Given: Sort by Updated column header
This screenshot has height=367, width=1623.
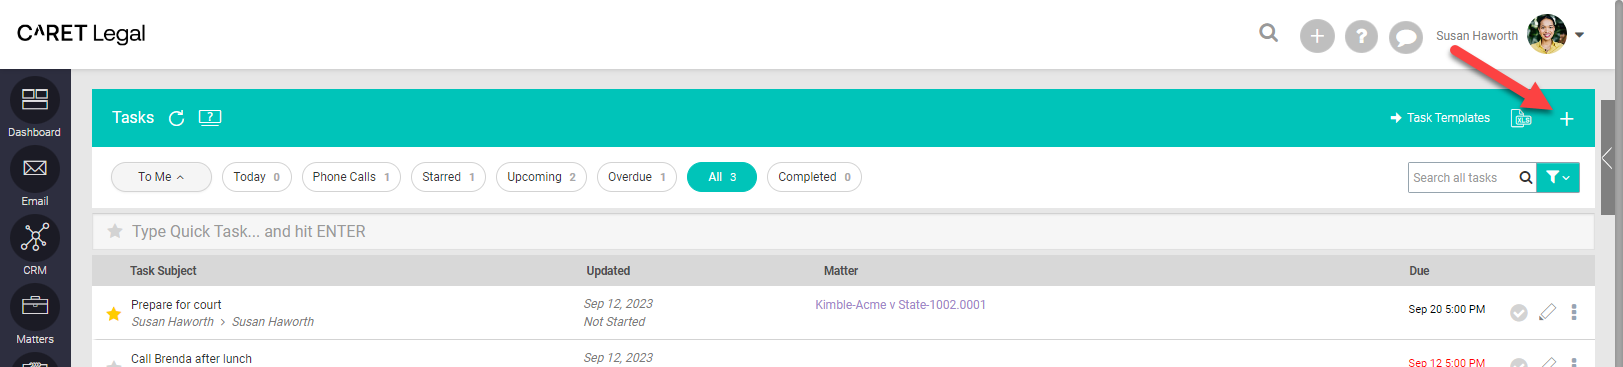Looking at the screenshot, I should coord(608,271).
